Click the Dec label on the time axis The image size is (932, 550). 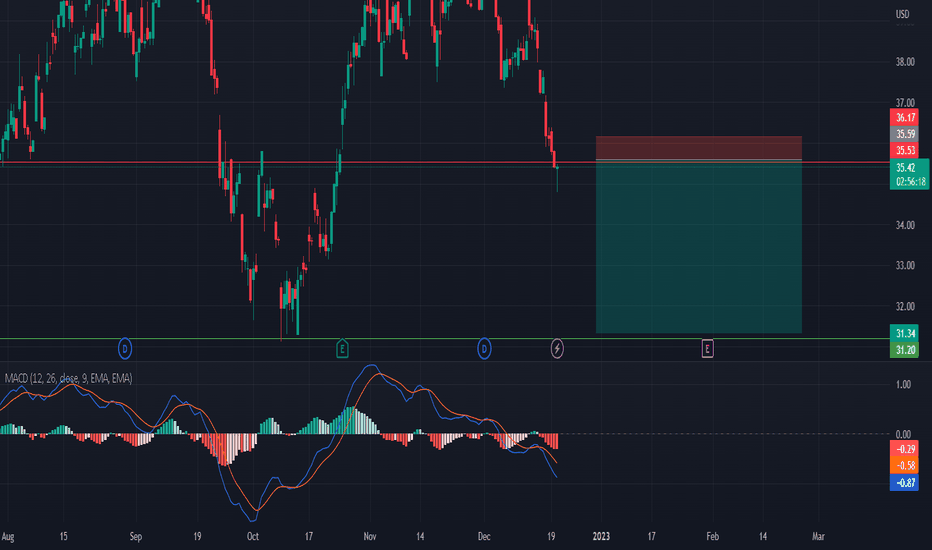(x=484, y=536)
